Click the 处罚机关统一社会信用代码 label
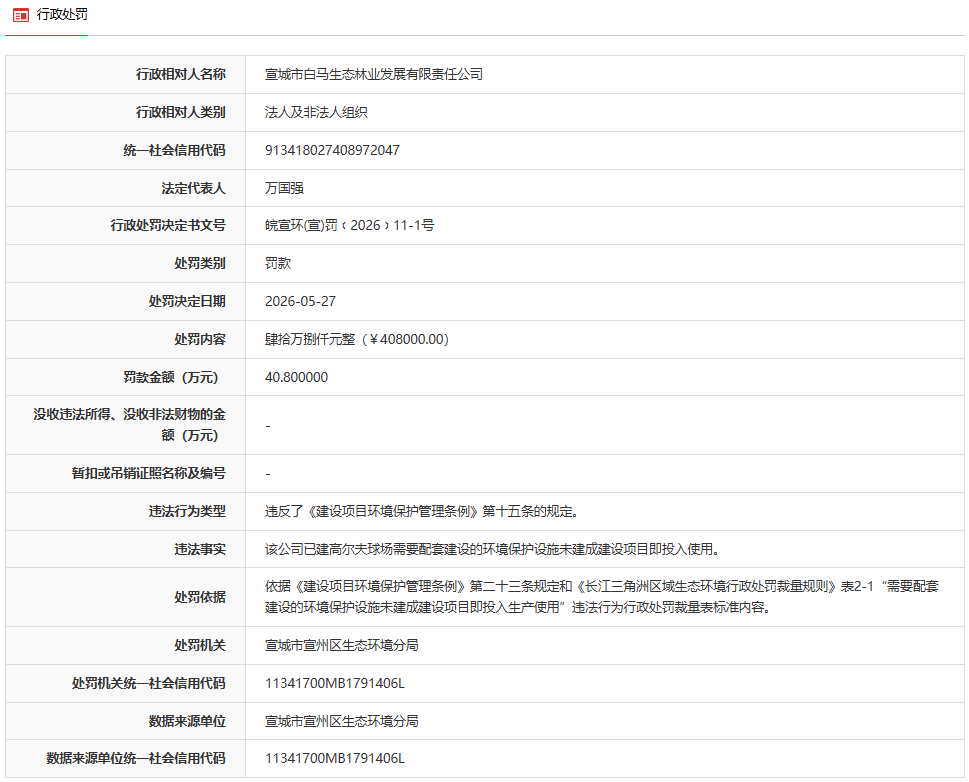 (149, 683)
